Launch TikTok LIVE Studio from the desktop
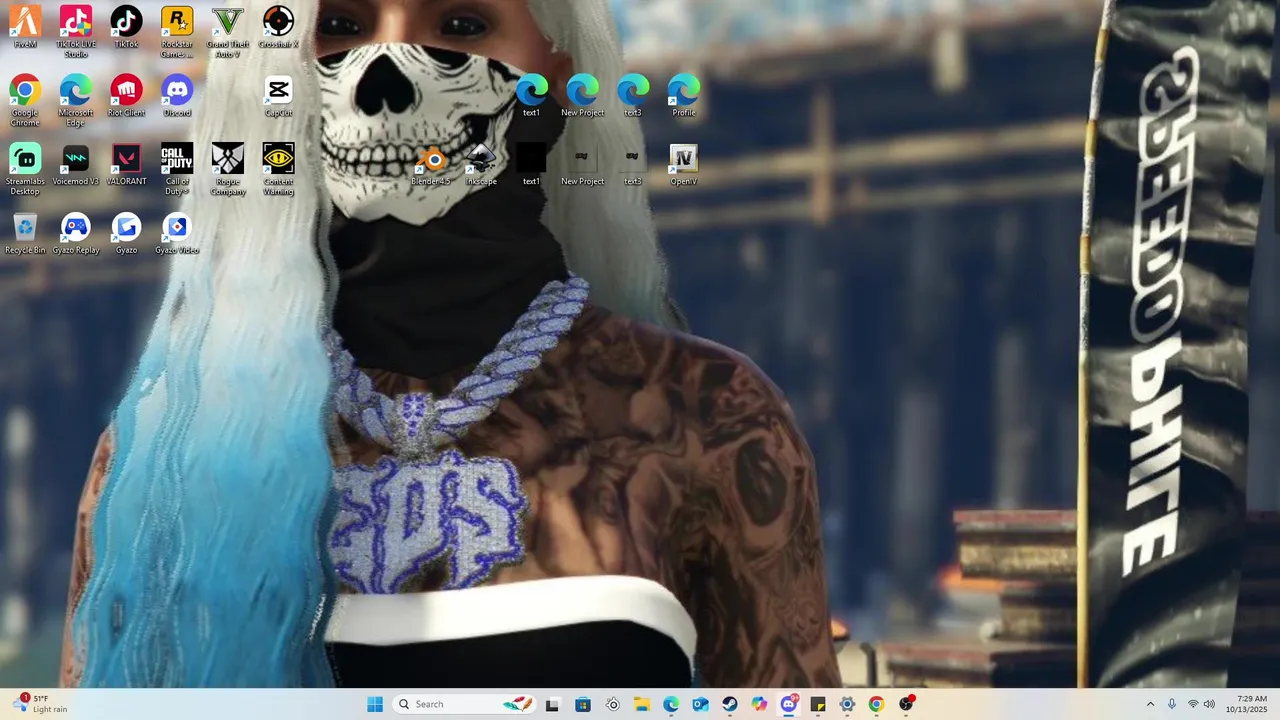This screenshot has height=720, width=1280. pyautogui.click(x=76, y=31)
